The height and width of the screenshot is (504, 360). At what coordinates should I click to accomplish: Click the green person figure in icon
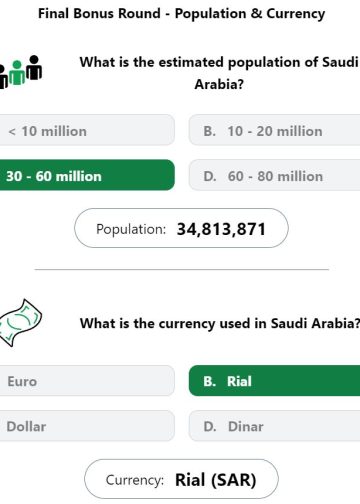pos(17,73)
